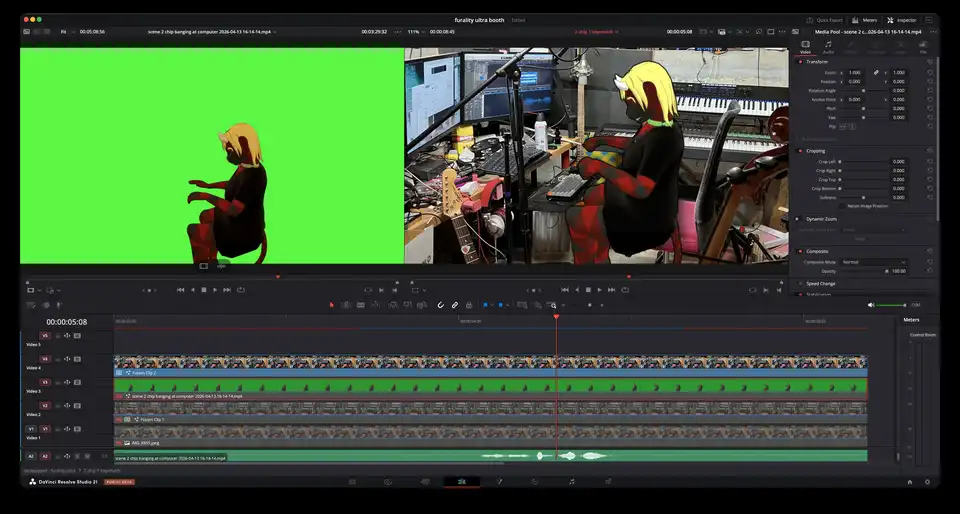Toggle the Position Lock padlock icon

click(x=469, y=305)
